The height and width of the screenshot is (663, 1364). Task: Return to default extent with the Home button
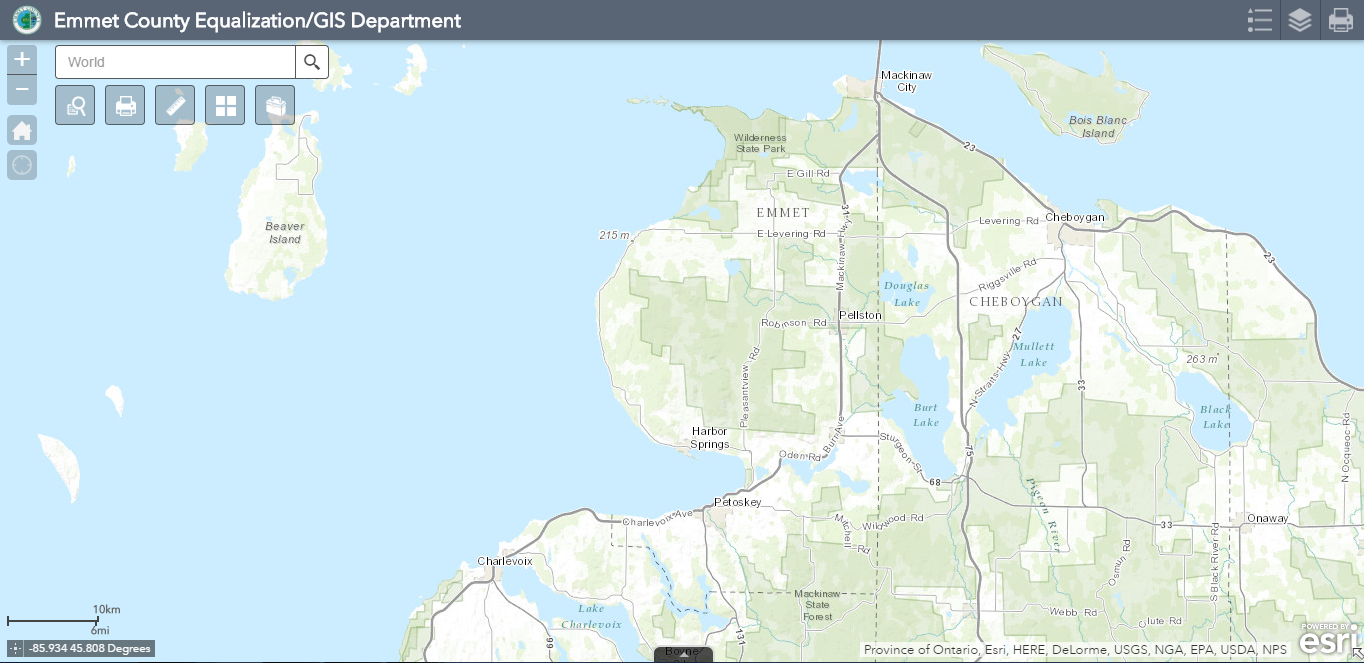point(21,130)
